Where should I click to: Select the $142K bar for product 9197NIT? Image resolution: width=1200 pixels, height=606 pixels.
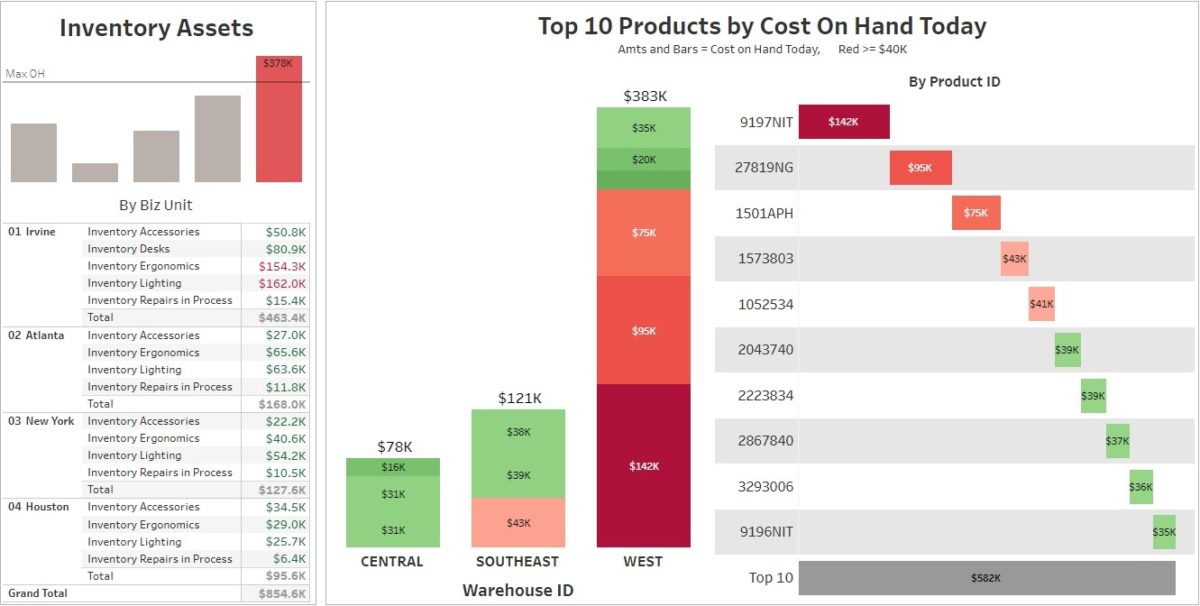[x=843, y=122]
